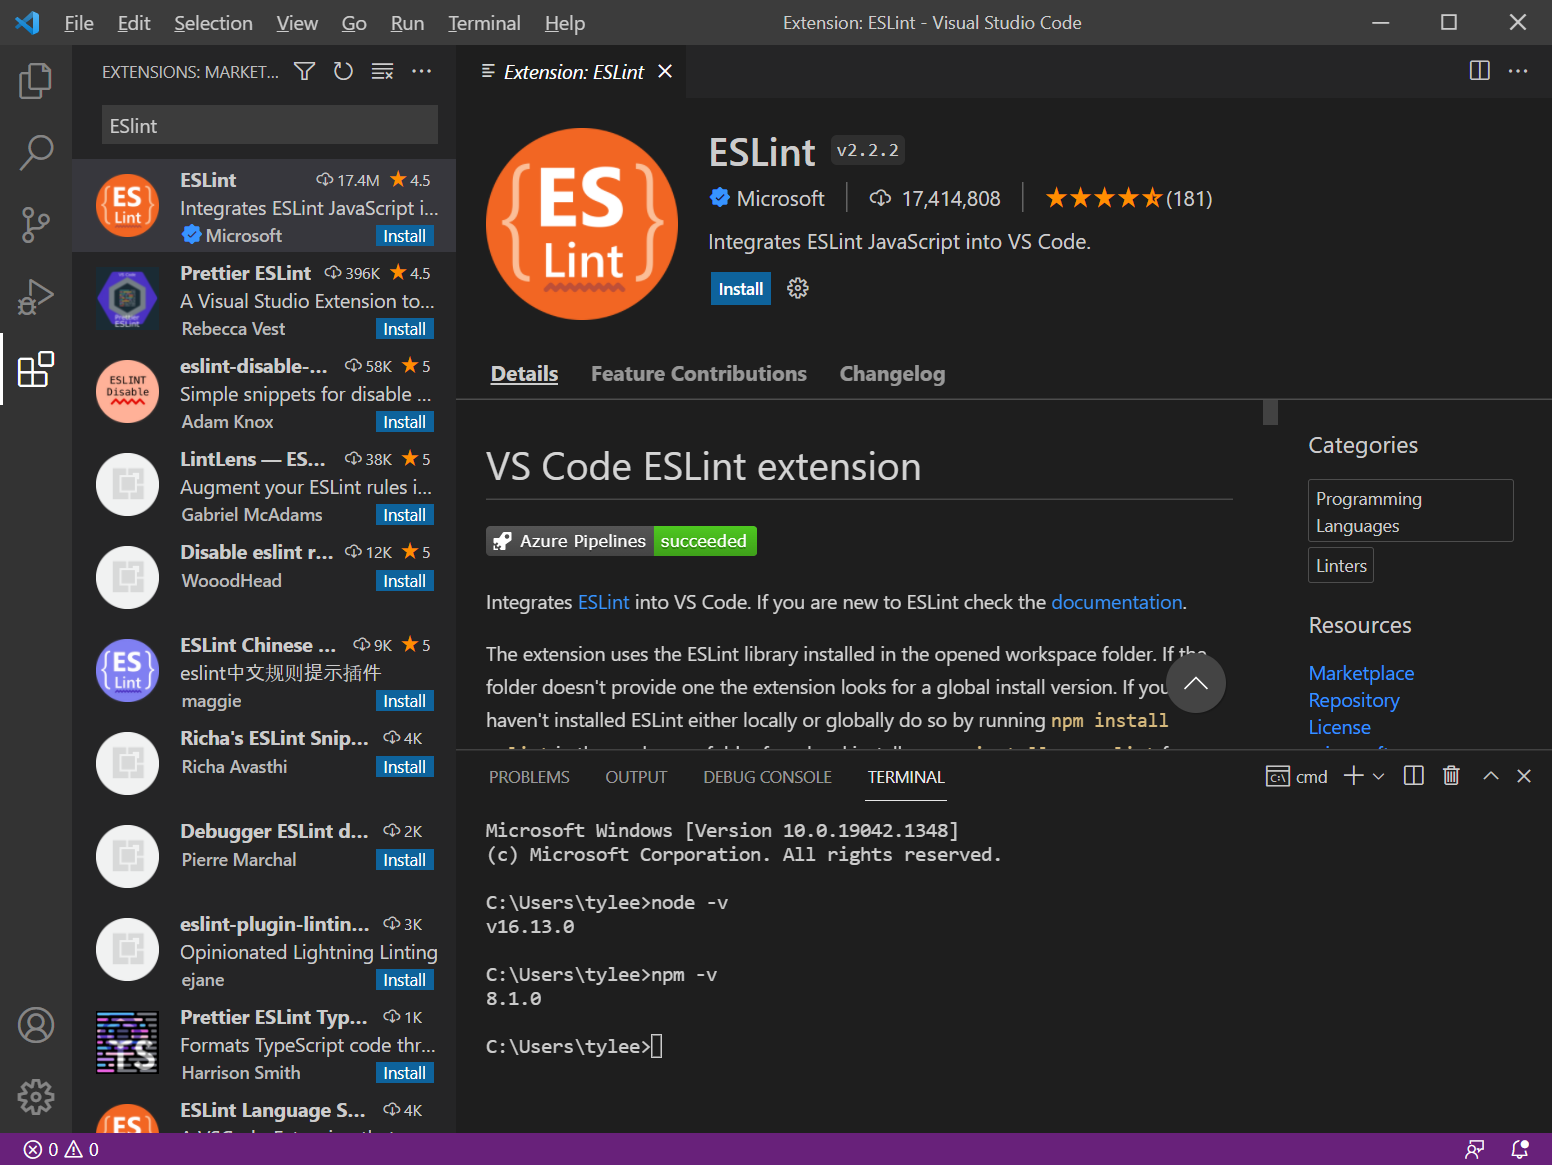Switch to the Details tab
Image resolution: width=1552 pixels, height=1165 pixels.
click(524, 374)
